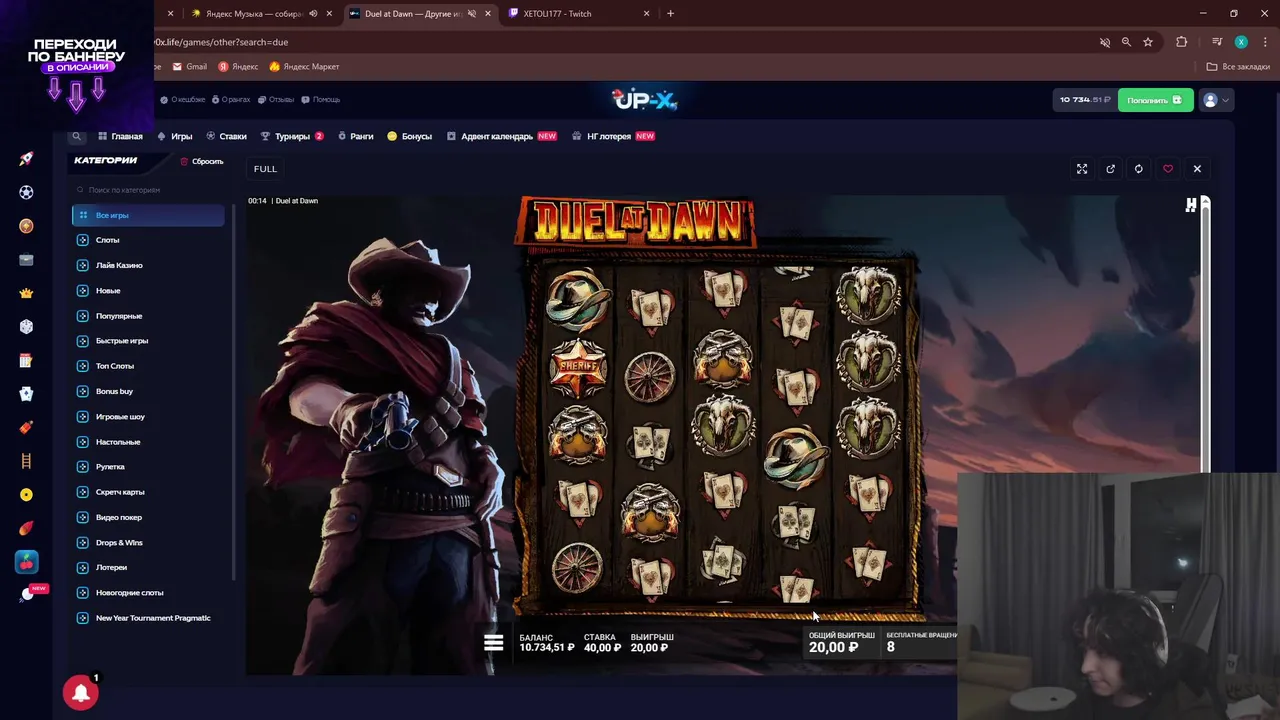Open the Бонусы section

(x=410, y=136)
